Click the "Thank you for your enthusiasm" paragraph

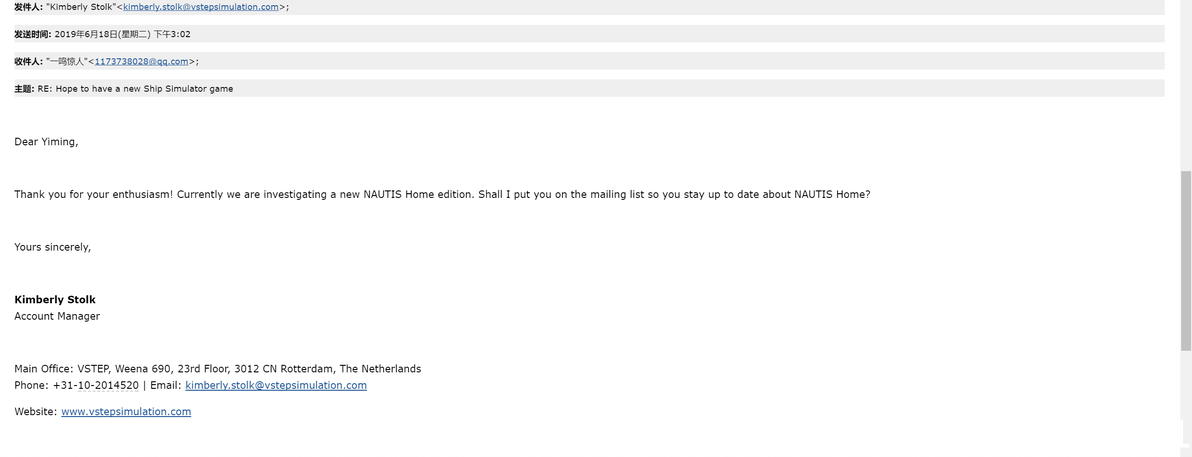(x=441, y=194)
